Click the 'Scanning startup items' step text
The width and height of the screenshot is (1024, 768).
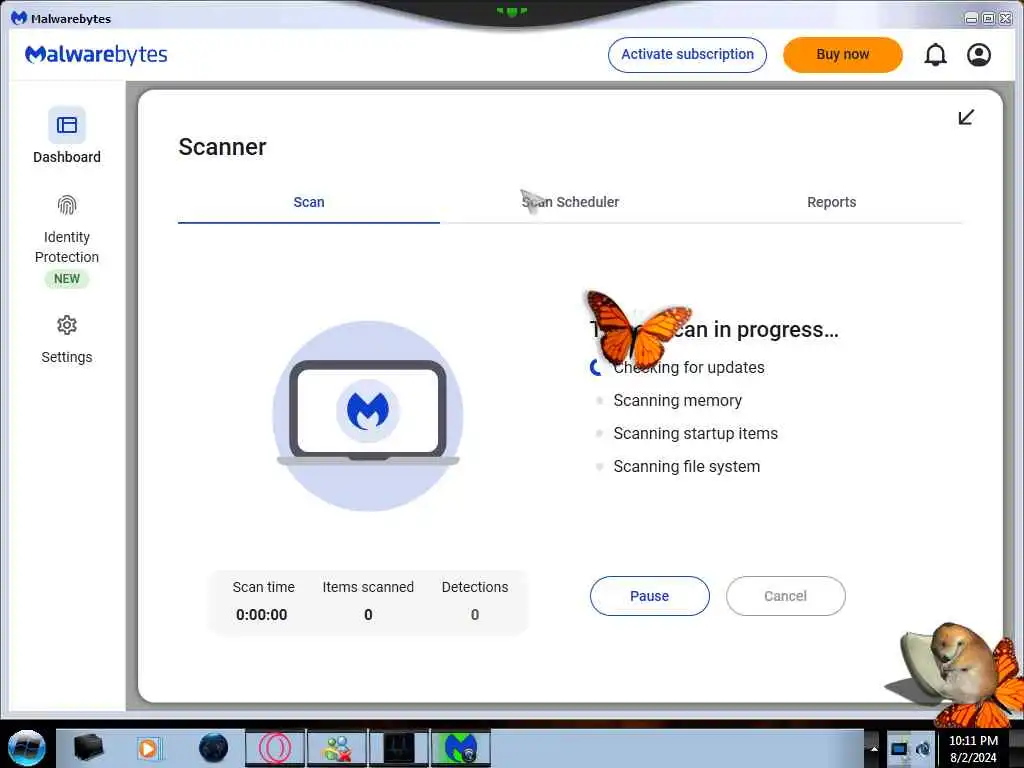pos(696,434)
